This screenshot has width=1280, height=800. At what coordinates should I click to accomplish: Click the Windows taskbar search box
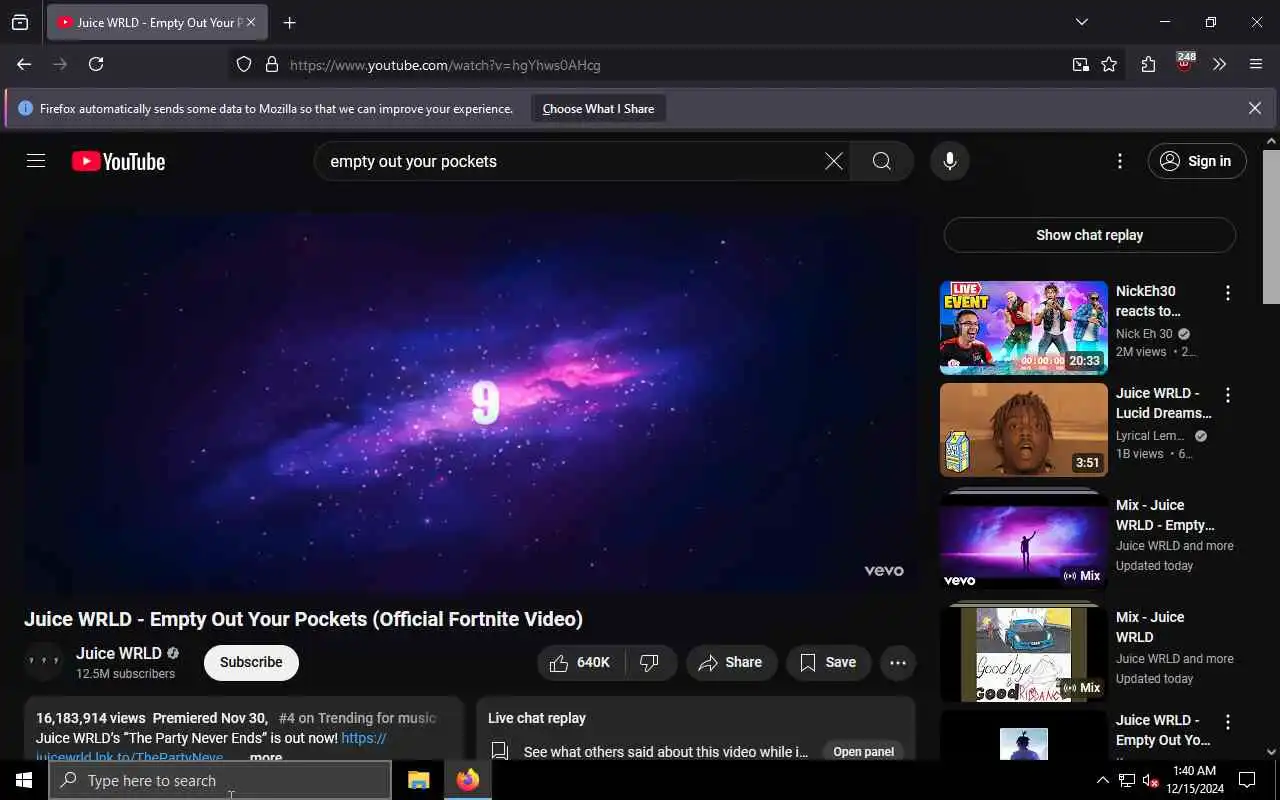pyautogui.click(x=220, y=780)
